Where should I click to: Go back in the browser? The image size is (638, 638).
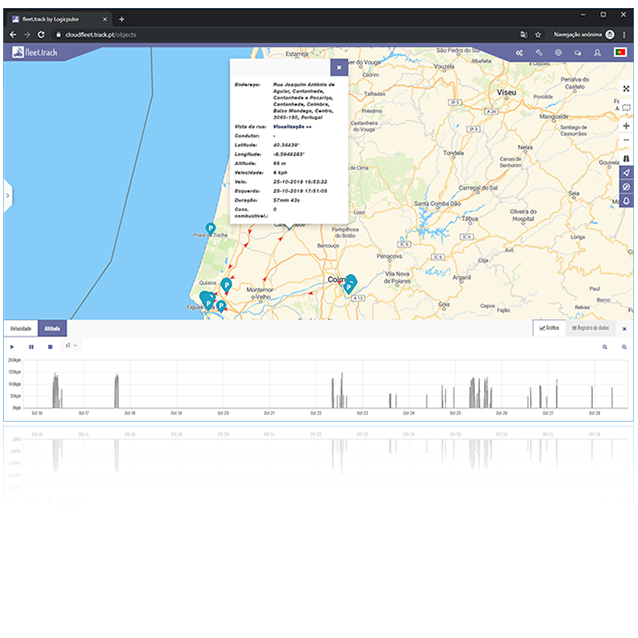(13, 35)
